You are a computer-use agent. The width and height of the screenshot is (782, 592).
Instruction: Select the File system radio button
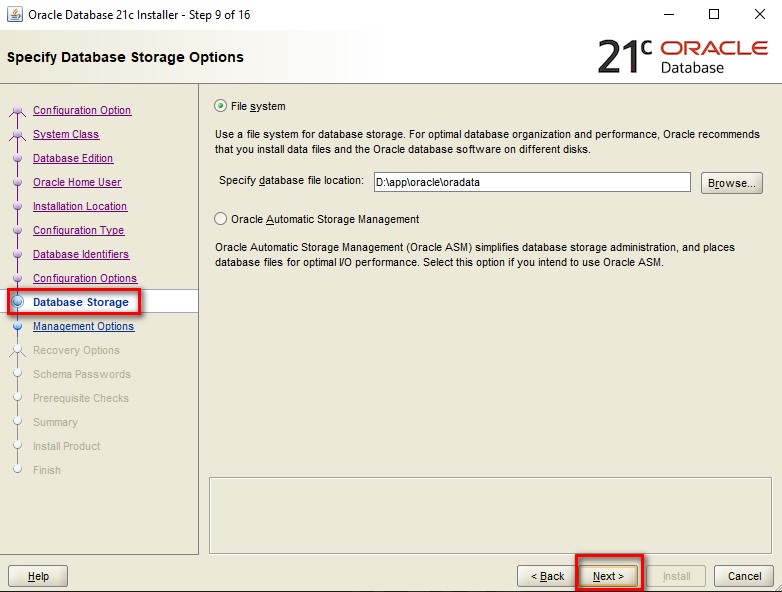(x=220, y=106)
